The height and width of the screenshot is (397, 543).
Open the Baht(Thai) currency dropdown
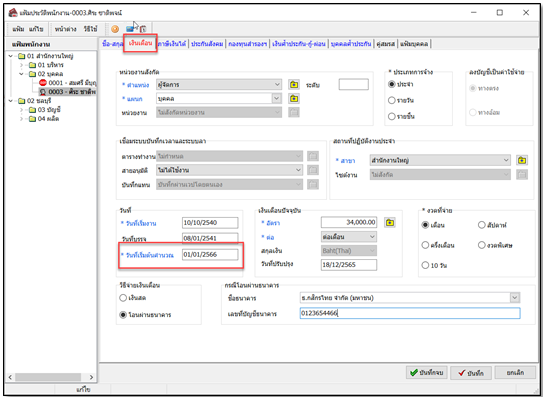click(x=349, y=250)
